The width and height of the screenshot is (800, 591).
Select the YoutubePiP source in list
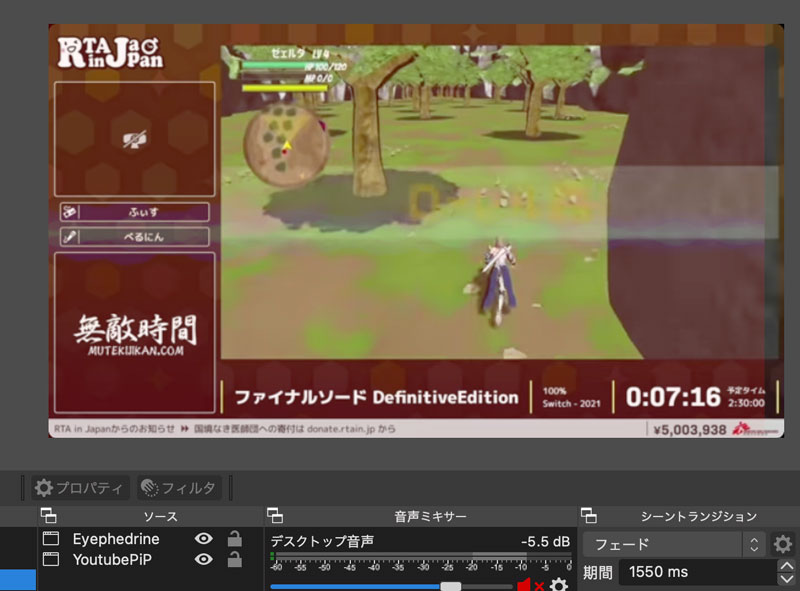click(112, 560)
